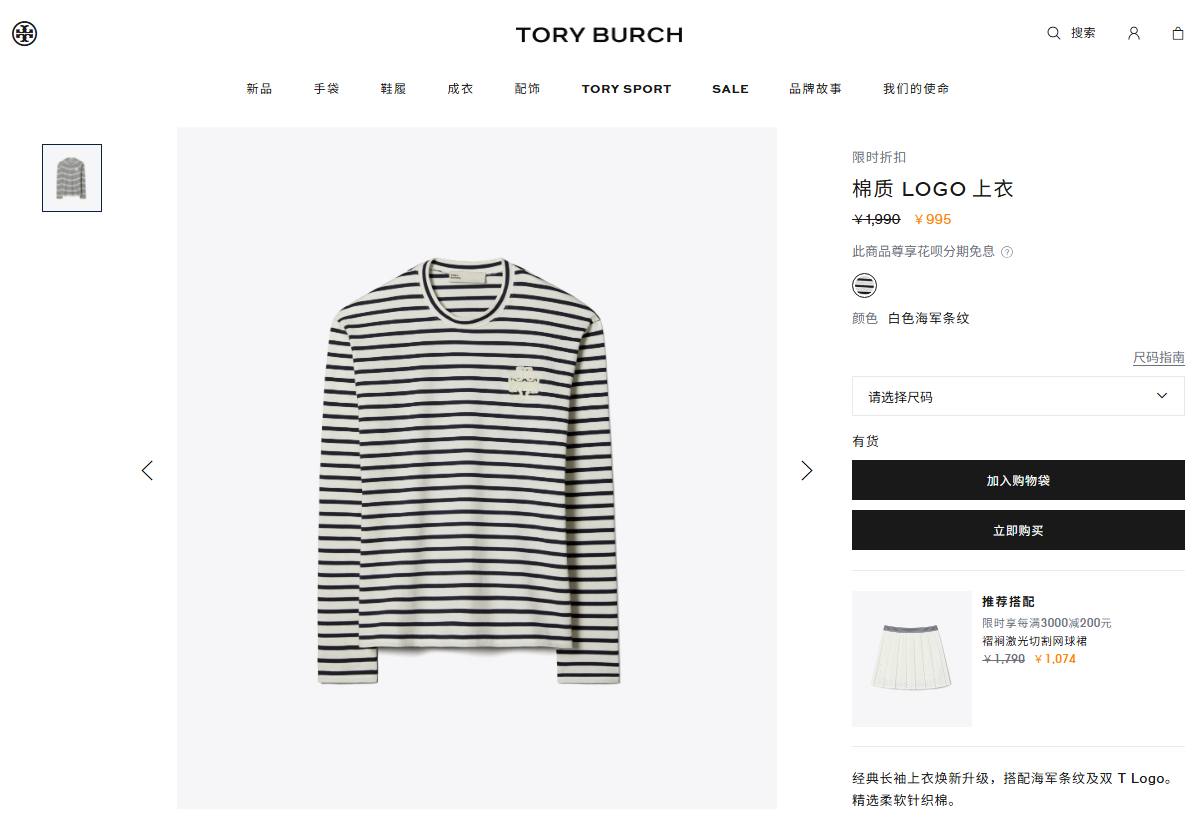Show previous product image with left arrow

point(147,470)
